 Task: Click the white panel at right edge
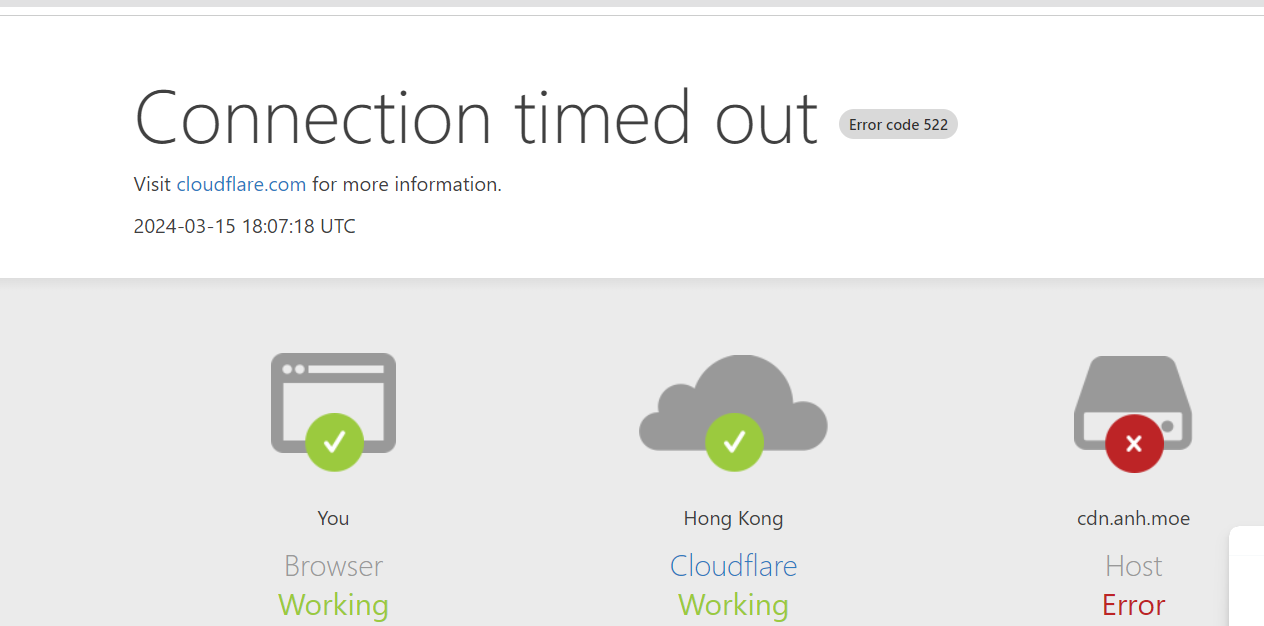click(1247, 580)
